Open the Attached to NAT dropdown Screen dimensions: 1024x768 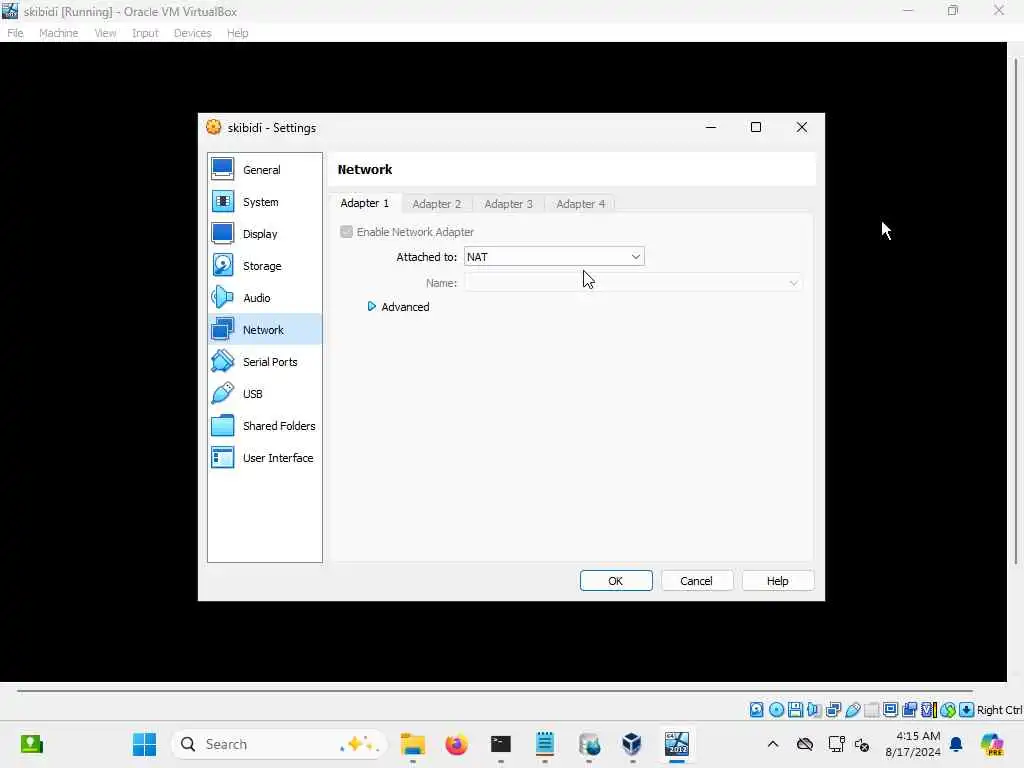(x=554, y=257)
